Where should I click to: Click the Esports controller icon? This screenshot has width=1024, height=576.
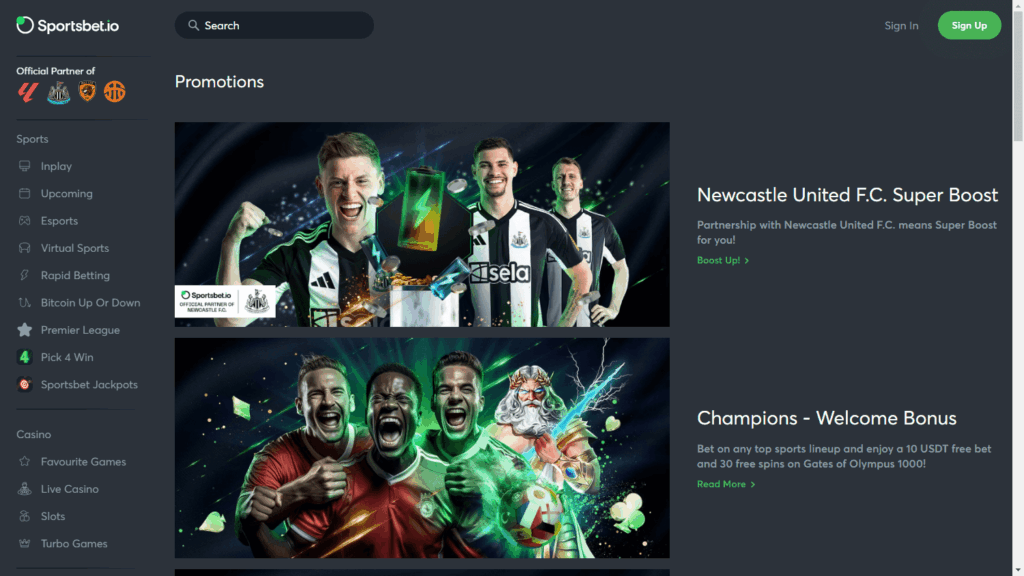(x=25, y=221)
